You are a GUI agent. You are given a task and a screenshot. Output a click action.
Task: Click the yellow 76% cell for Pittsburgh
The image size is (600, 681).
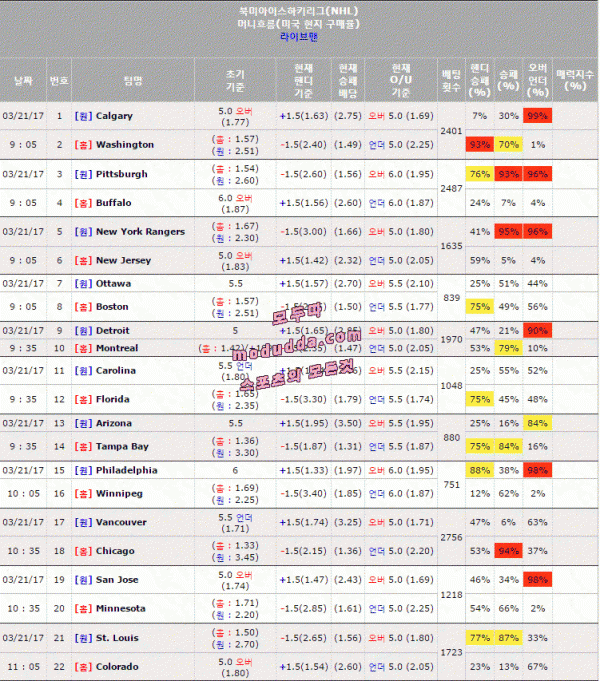coord(479,174)
